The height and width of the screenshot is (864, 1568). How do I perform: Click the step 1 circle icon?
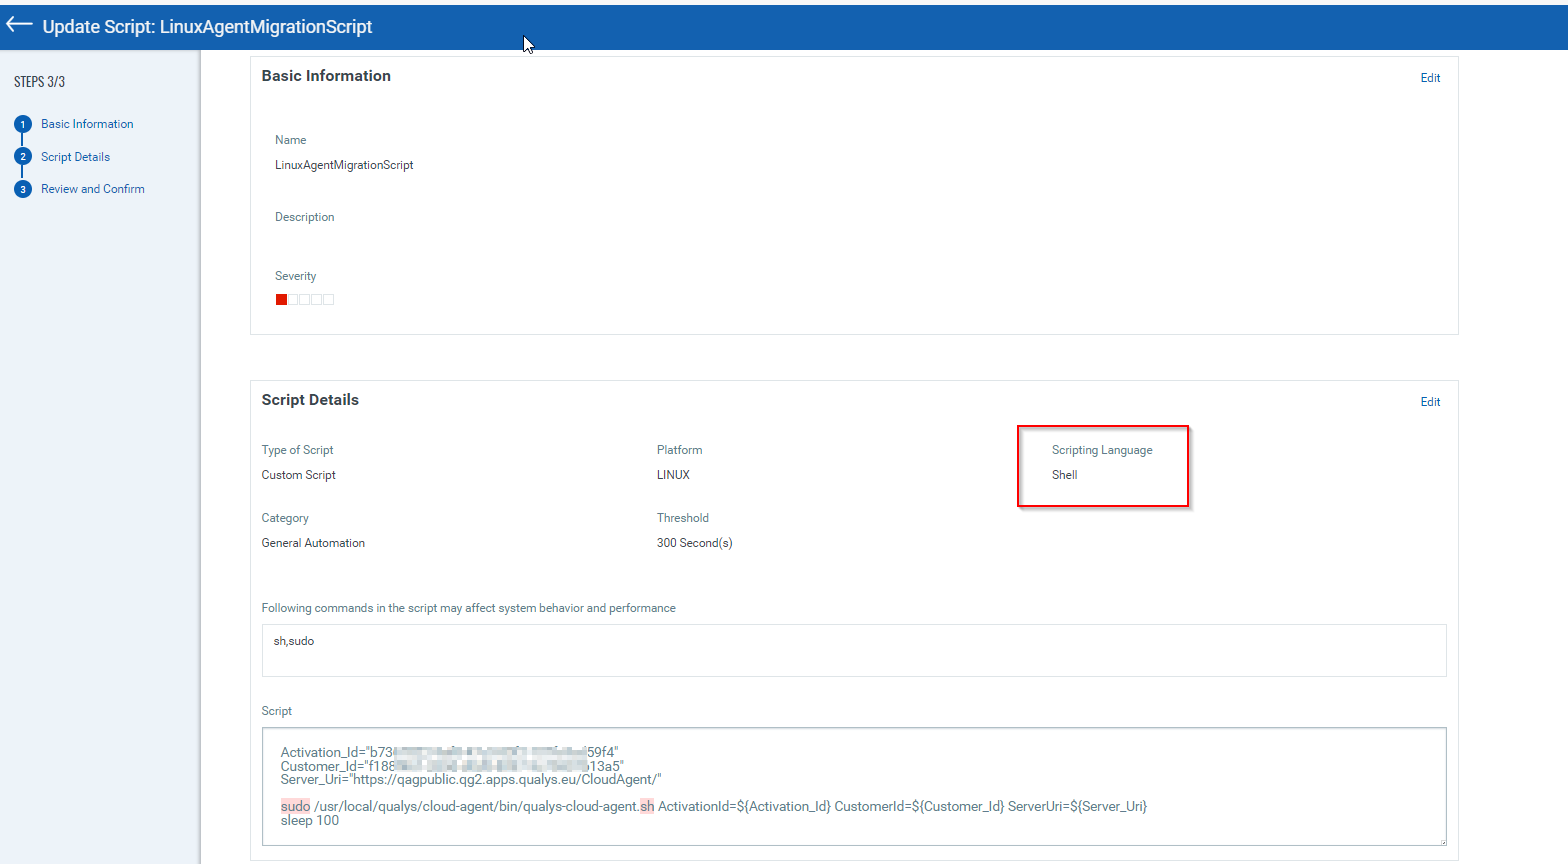23,124
